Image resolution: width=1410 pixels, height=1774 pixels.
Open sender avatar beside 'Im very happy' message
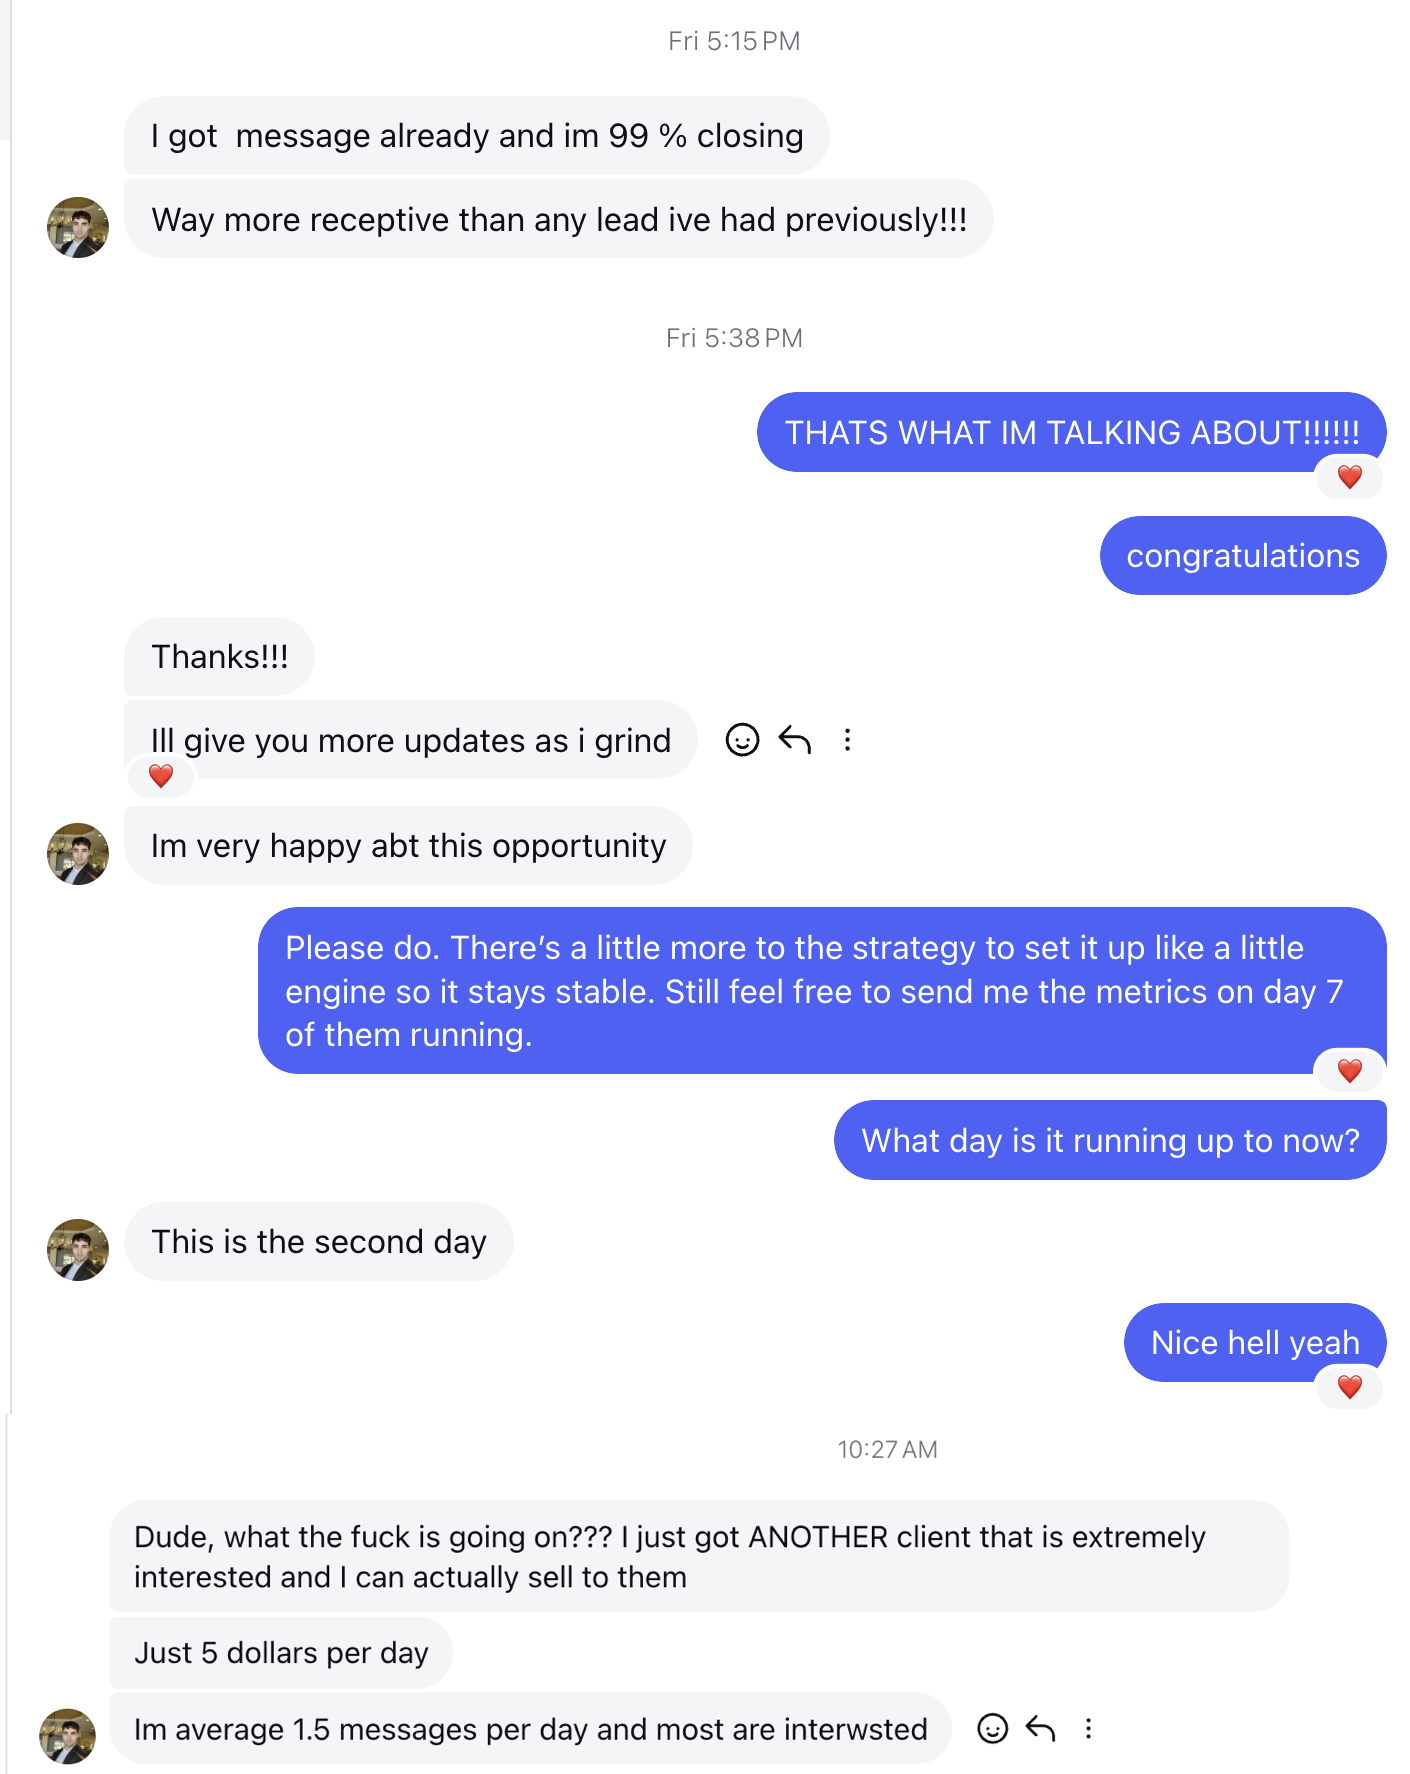[78, 853]
